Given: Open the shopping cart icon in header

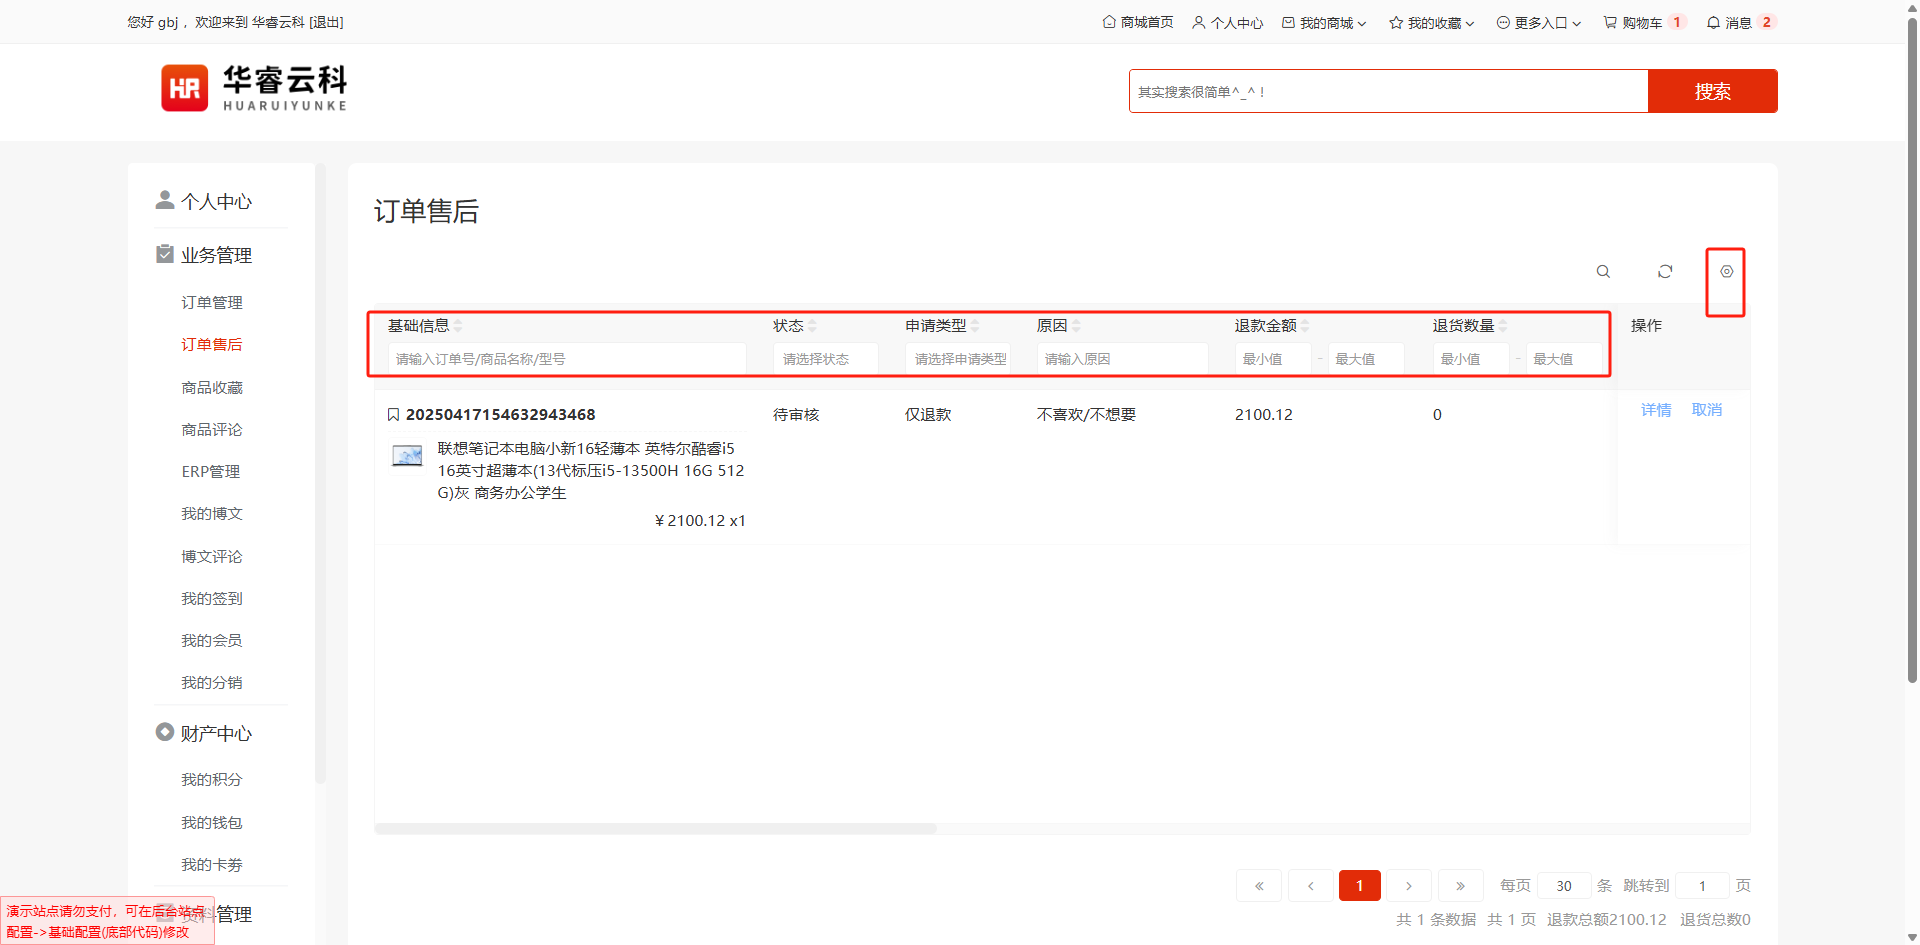Looking at the screenshot, I should pos(1610,22).
